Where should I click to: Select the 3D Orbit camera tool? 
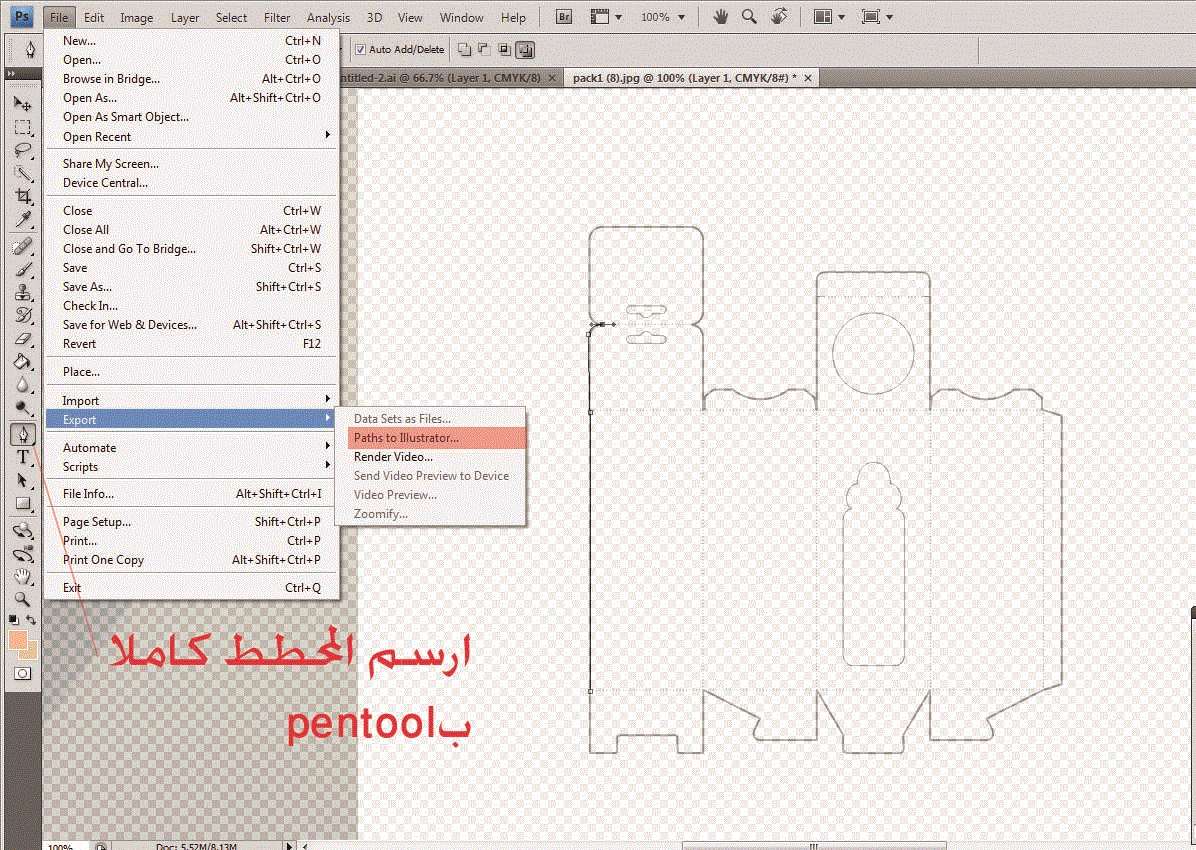click(23, 553)
